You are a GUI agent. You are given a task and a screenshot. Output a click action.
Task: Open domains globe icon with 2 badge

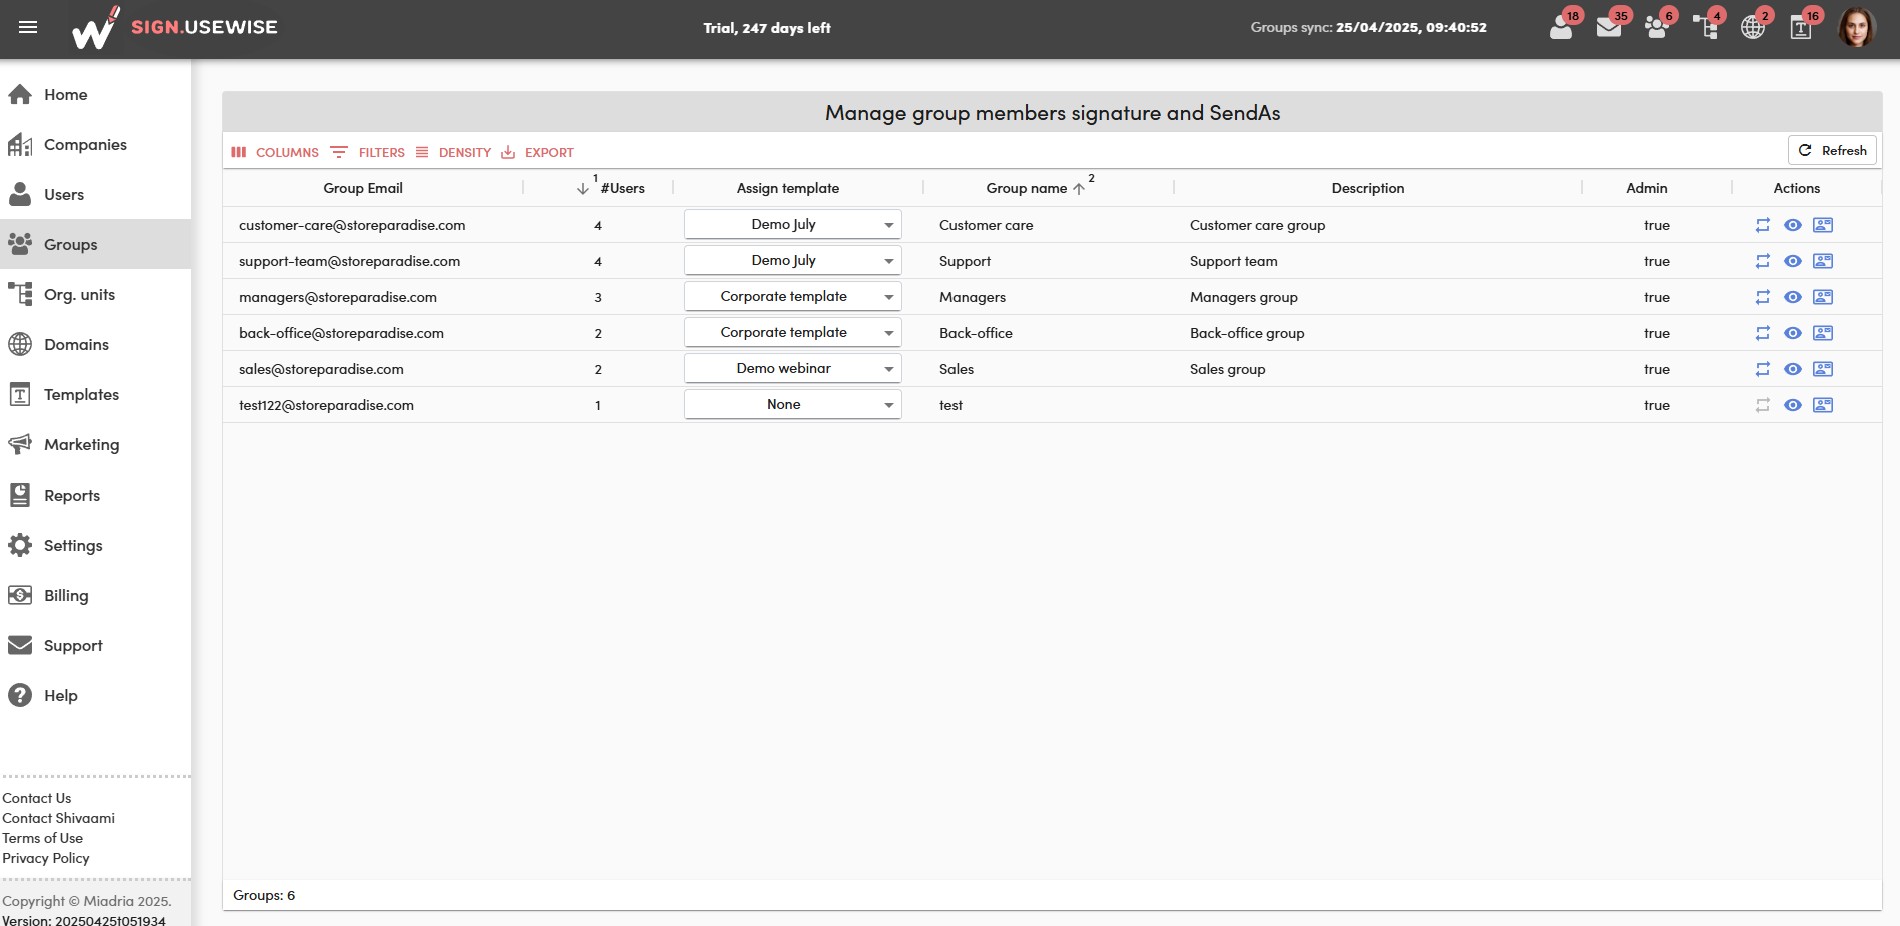[x=1754, y=27]
